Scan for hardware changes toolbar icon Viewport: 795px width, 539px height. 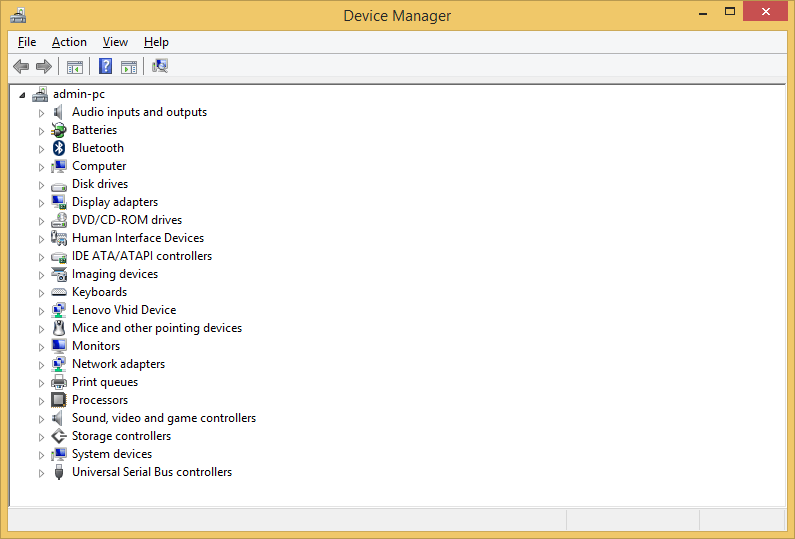tap(160, 67)
